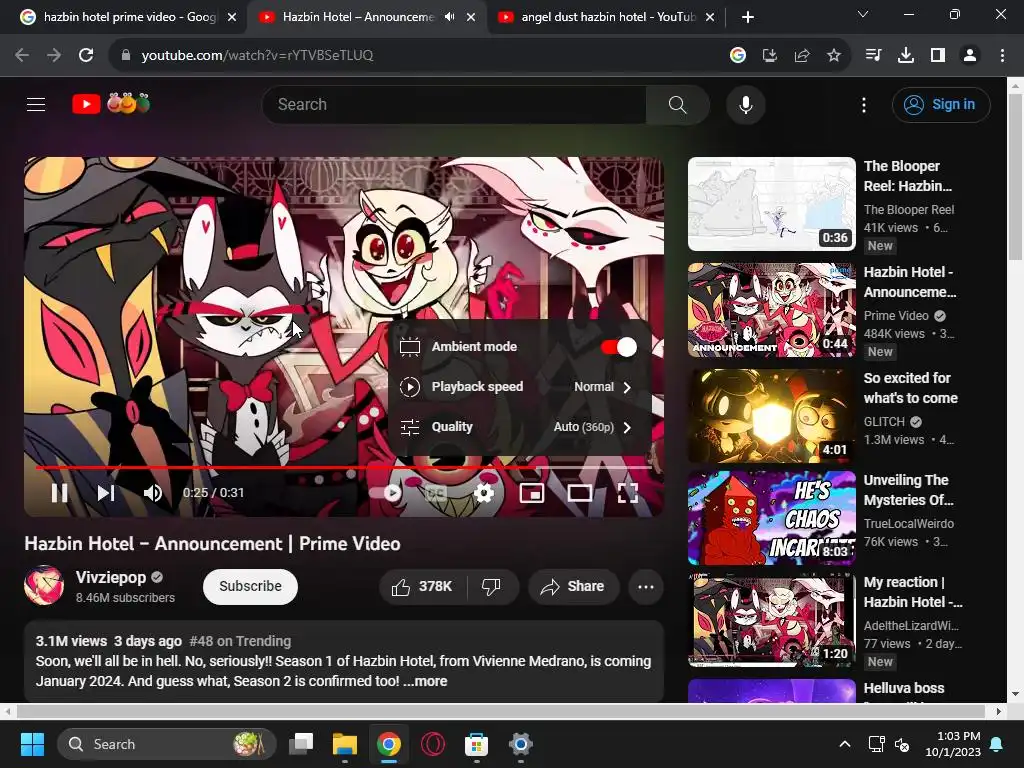Enter full screen mode

[x=628, y=493]
